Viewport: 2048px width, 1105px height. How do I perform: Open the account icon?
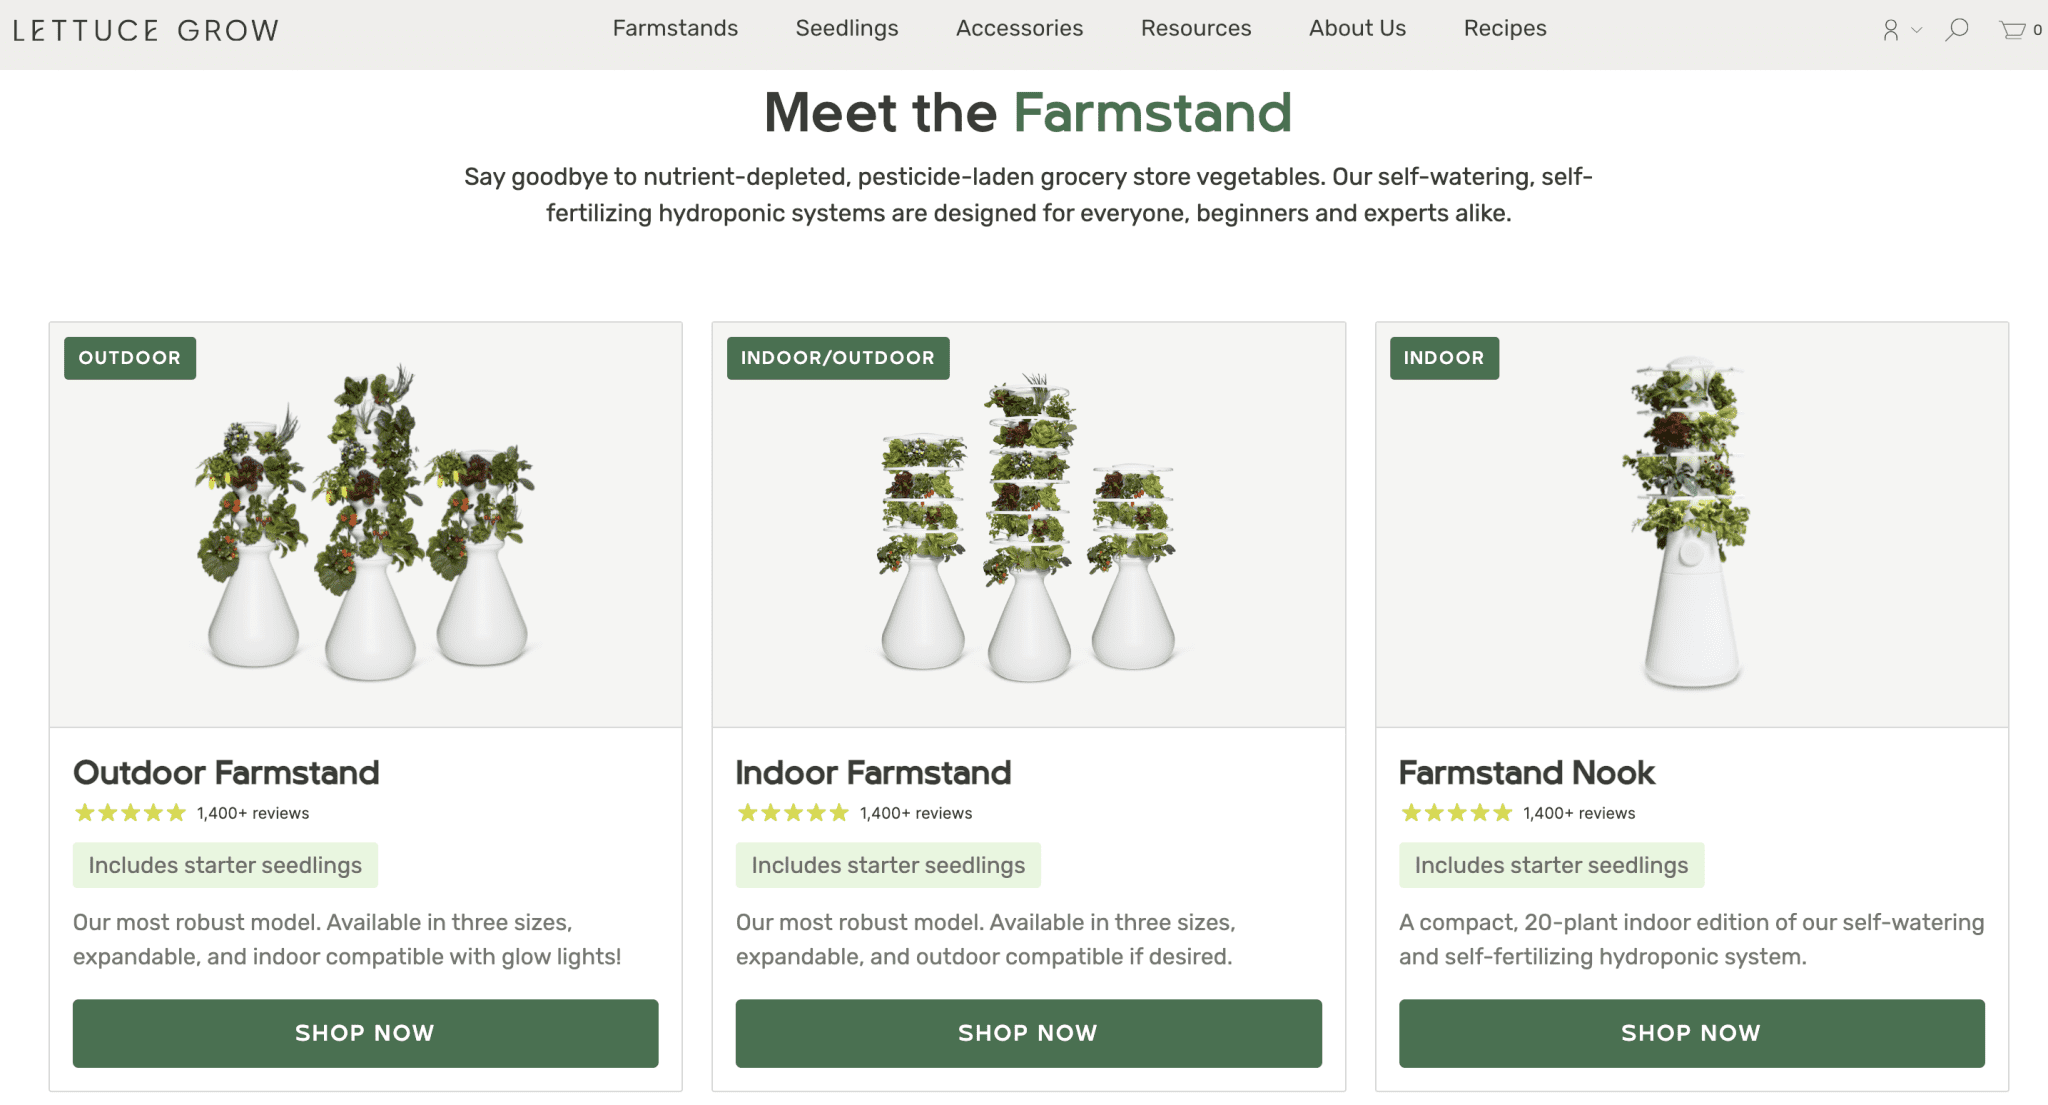(1890, 30)
